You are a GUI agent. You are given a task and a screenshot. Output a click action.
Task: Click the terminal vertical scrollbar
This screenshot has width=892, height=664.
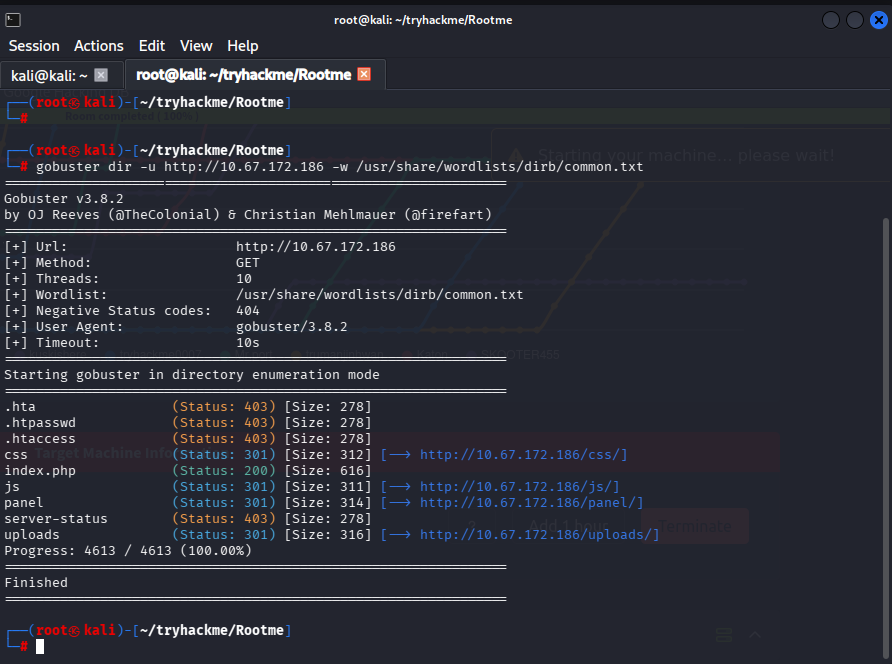[885, 438]
